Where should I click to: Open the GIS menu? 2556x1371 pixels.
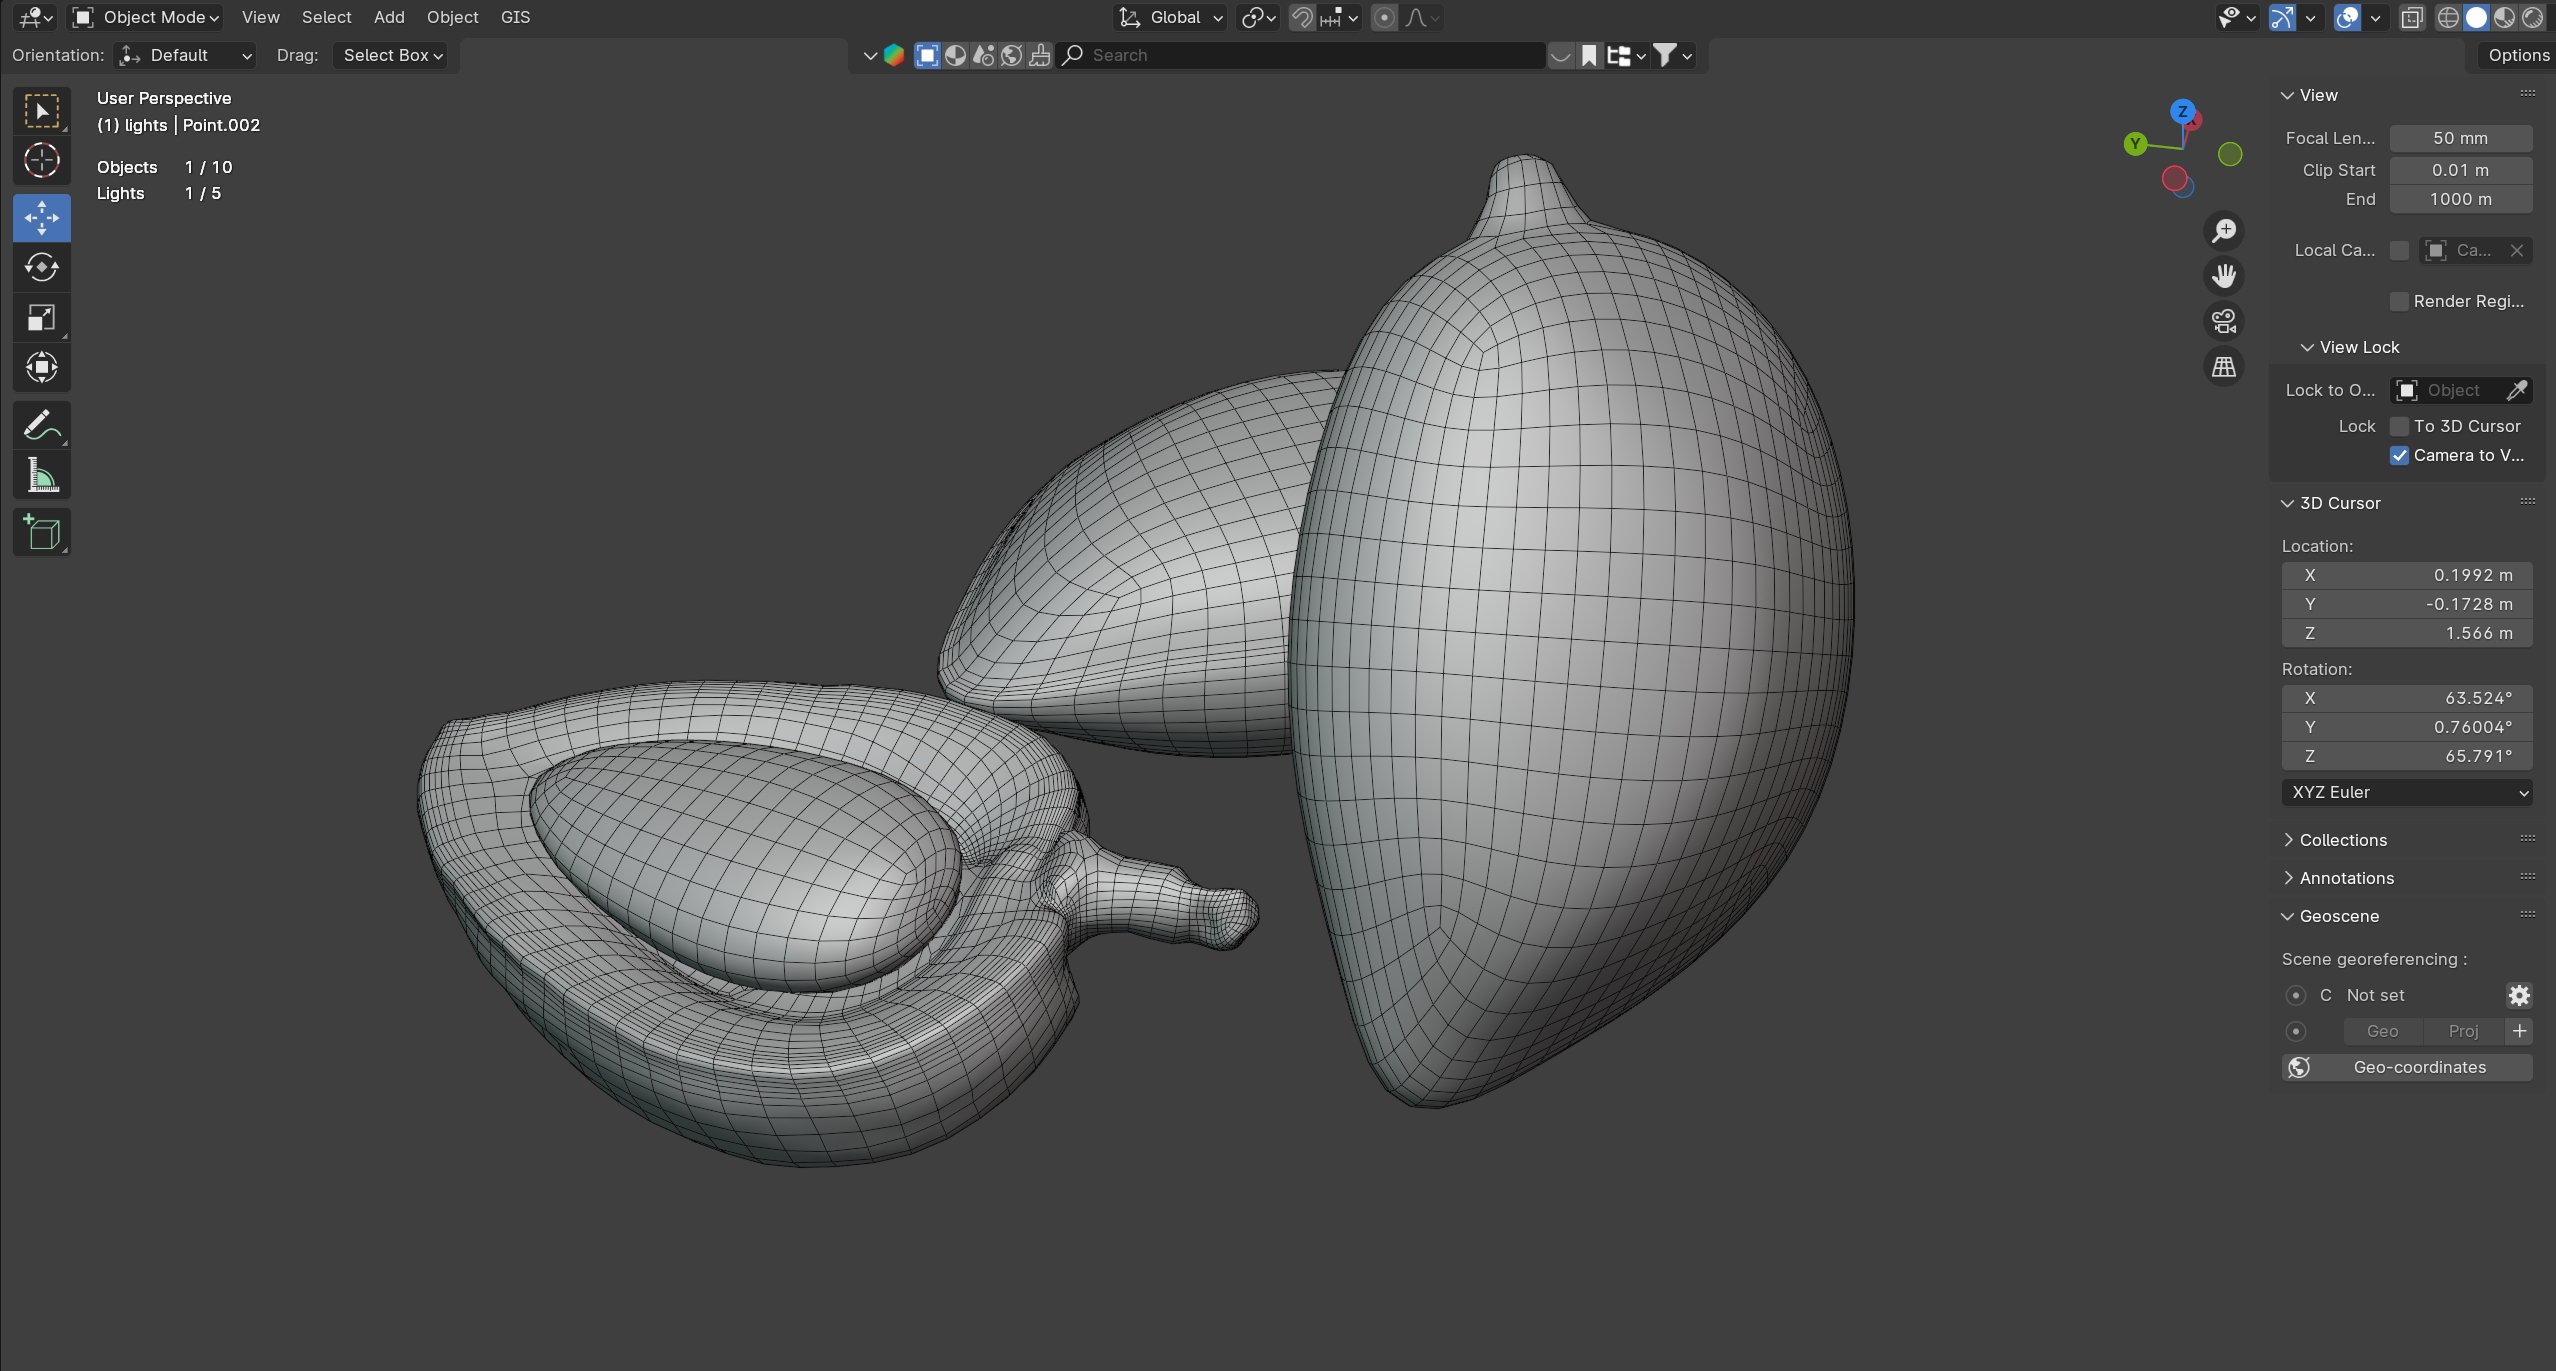pyautogui.click(x=515, y=17)
